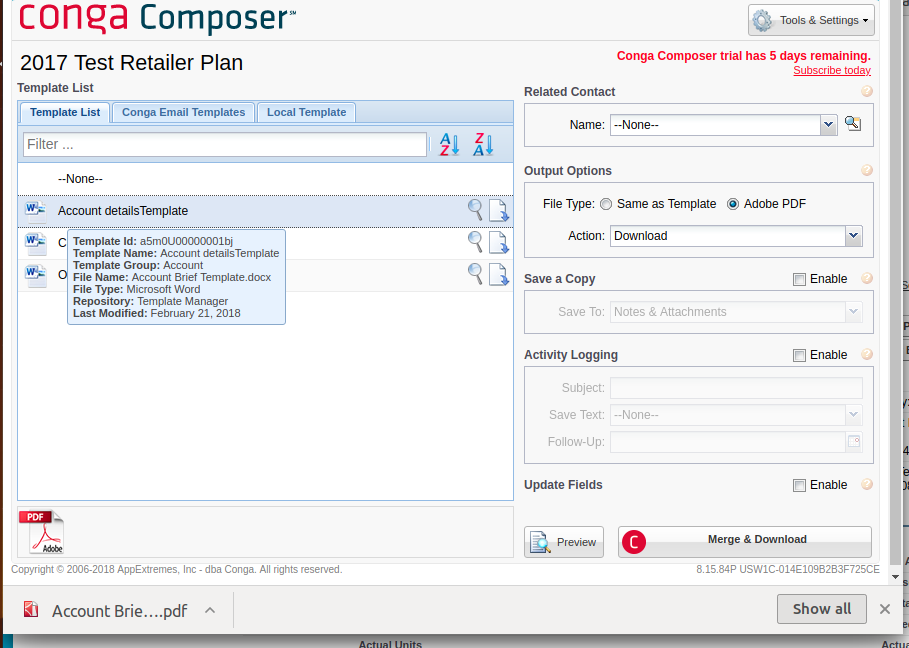Click the Adobe PDF output icon

[41, 532]
